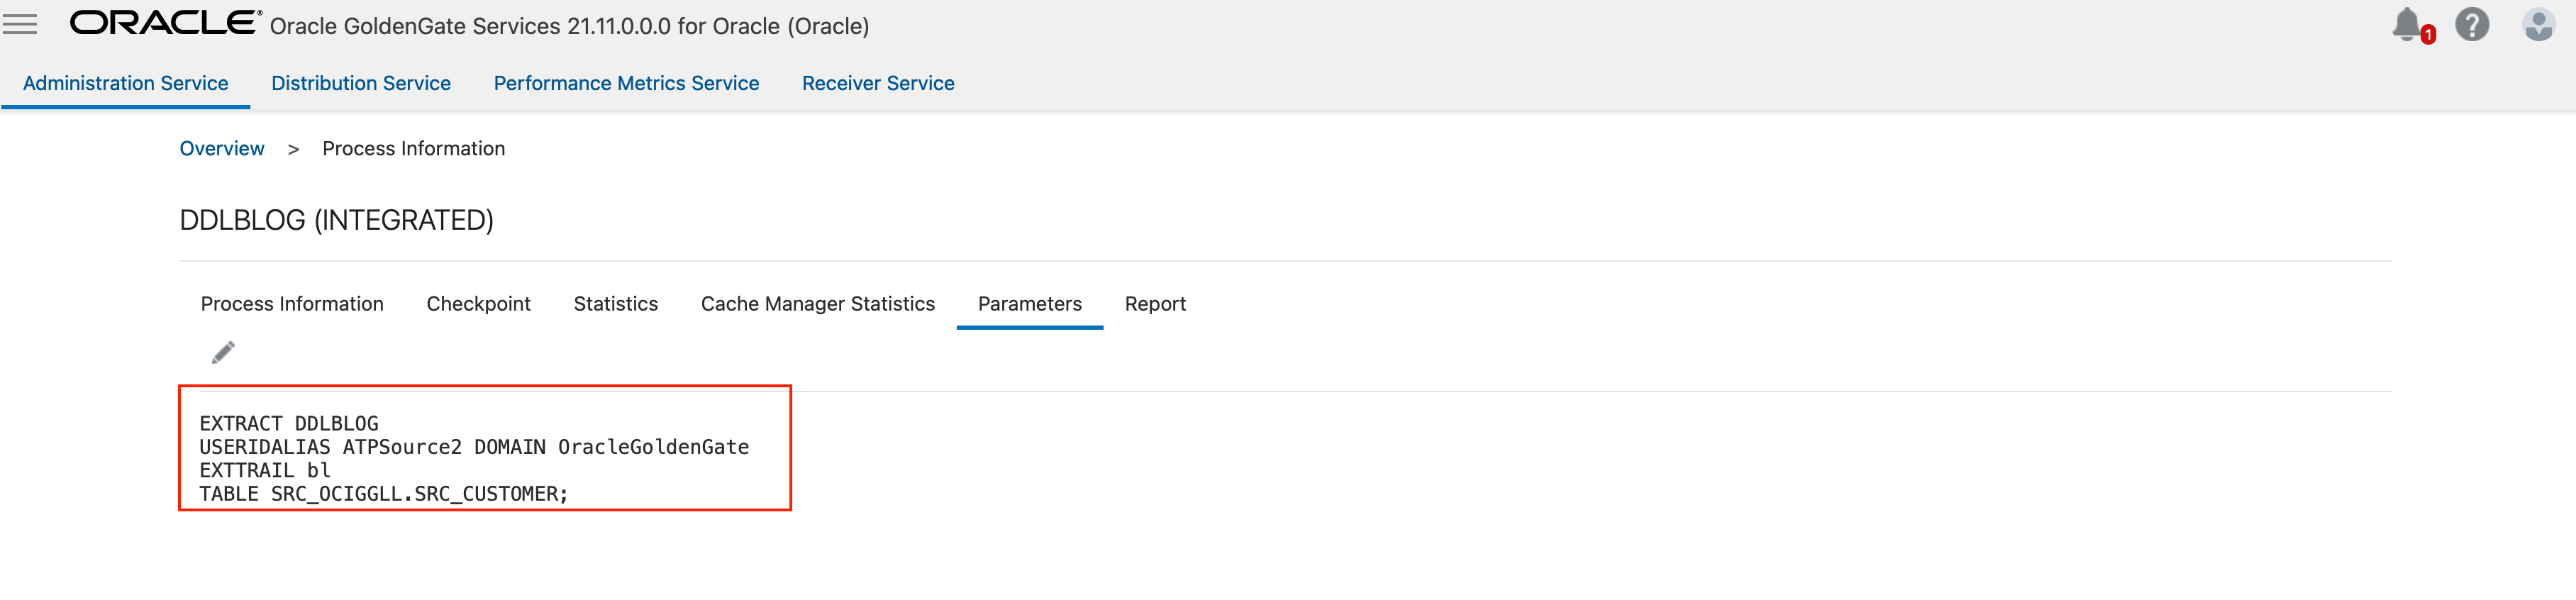Click the EXTRACT DDLBLOG parameter text
This screenshot has height=600, width=2576.
tap(289, 423)
